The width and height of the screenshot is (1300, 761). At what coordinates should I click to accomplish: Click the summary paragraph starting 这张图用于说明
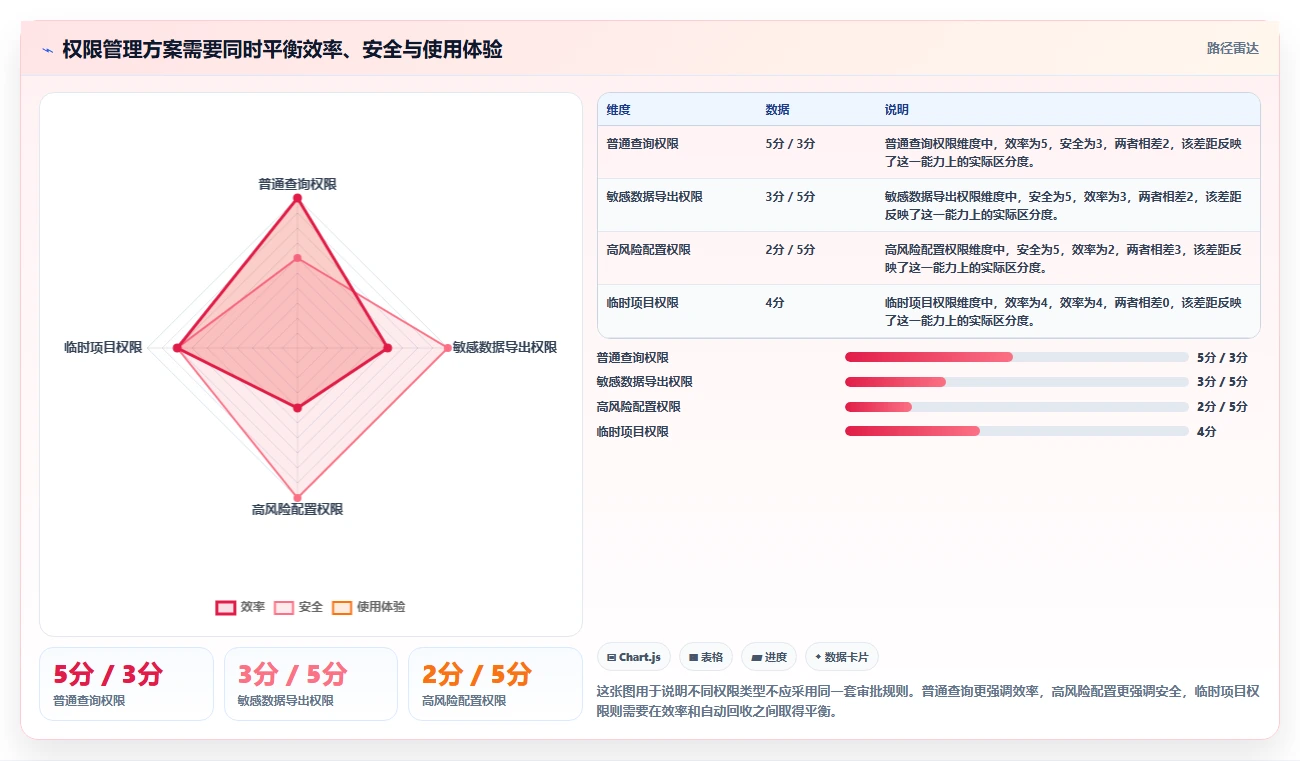click(x=928, y=701)
